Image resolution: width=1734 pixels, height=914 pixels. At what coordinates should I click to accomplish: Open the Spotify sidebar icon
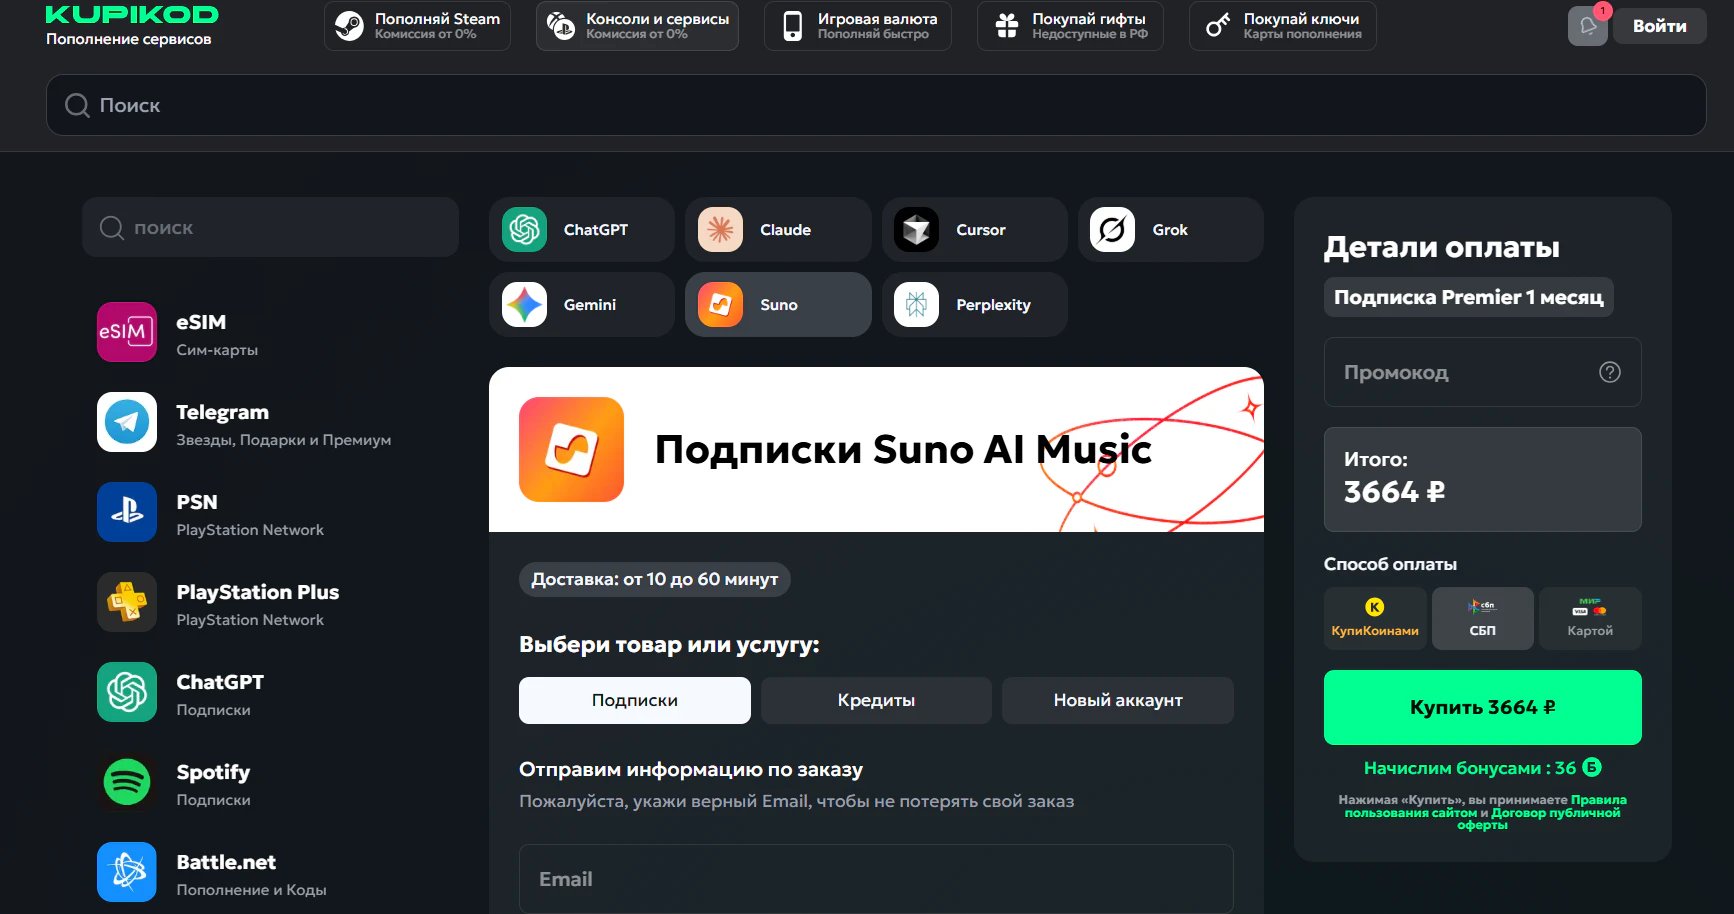127,782
